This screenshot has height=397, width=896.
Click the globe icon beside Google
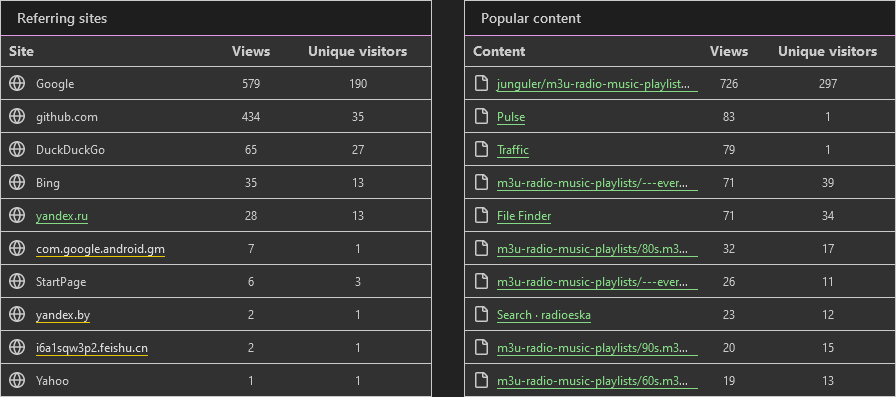click(x=17, y=83)
